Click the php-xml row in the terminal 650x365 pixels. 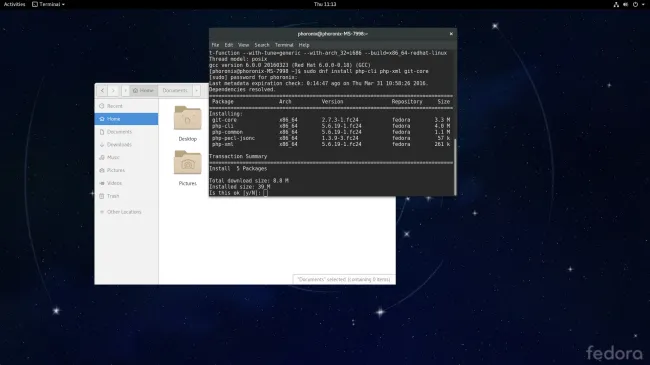point(331,144)
